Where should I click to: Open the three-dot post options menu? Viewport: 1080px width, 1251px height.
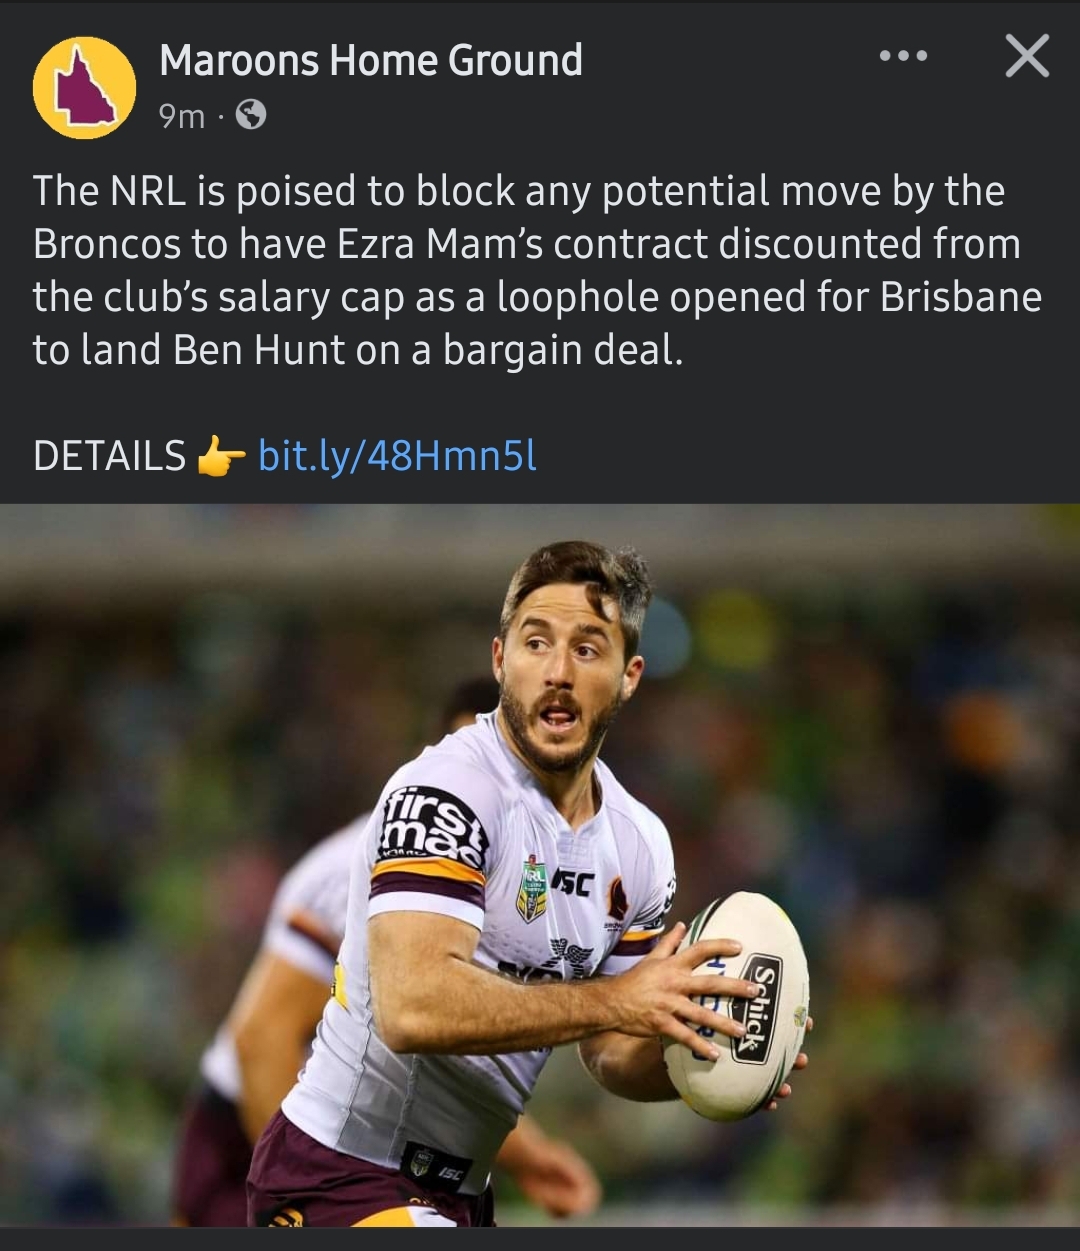tap(903, 56)
